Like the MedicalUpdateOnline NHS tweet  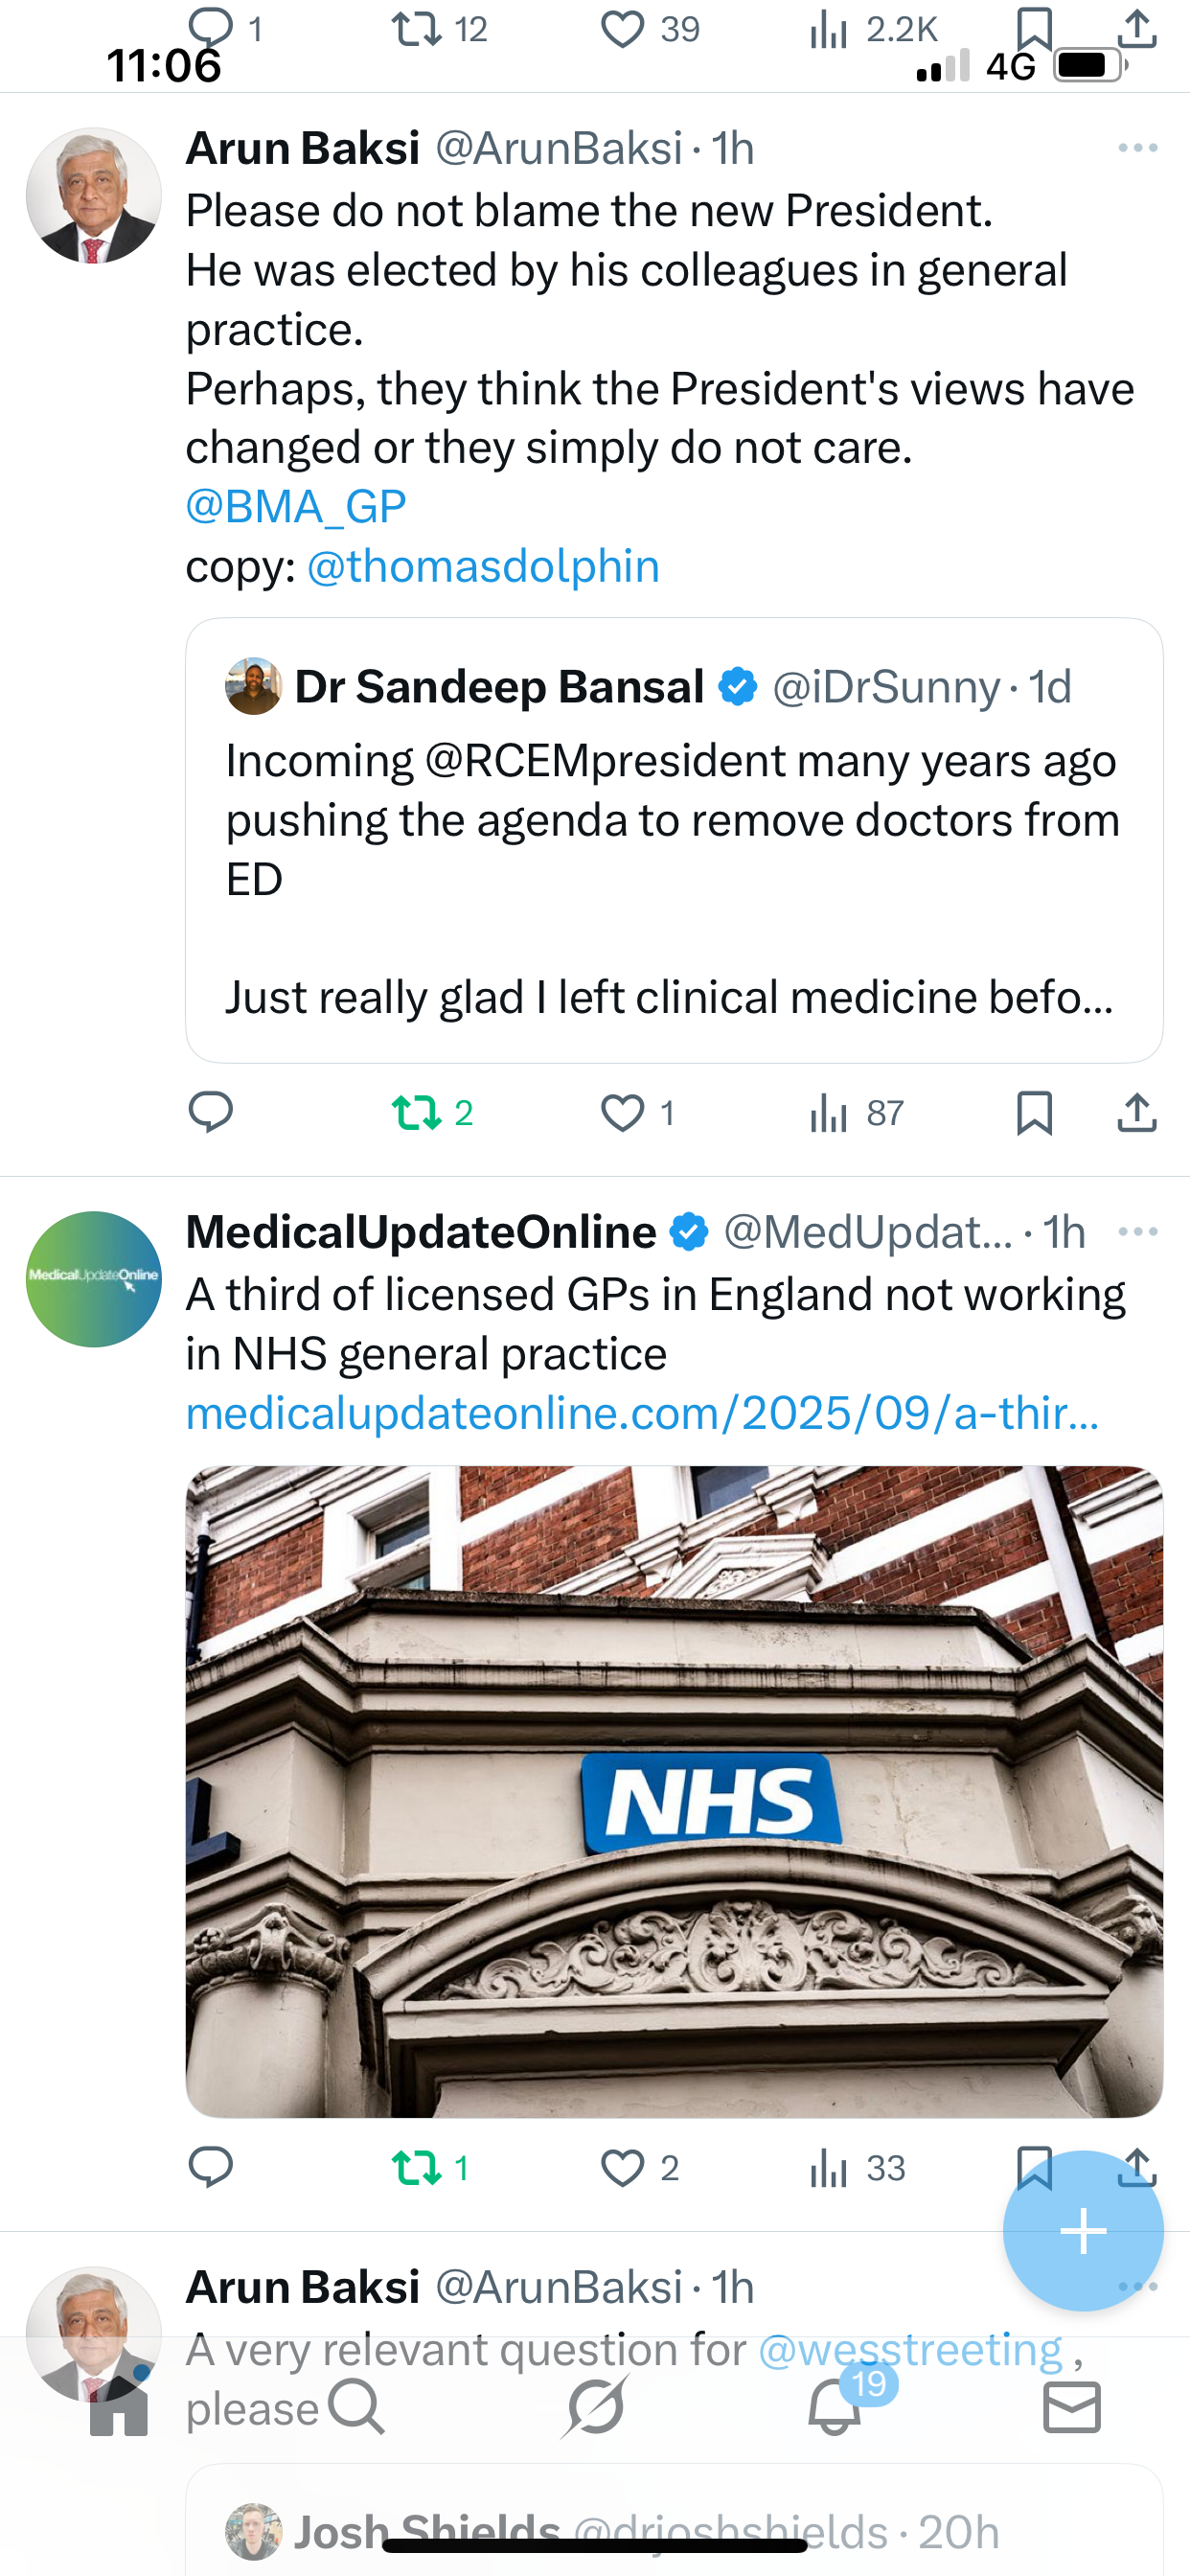coord(622,2167)
